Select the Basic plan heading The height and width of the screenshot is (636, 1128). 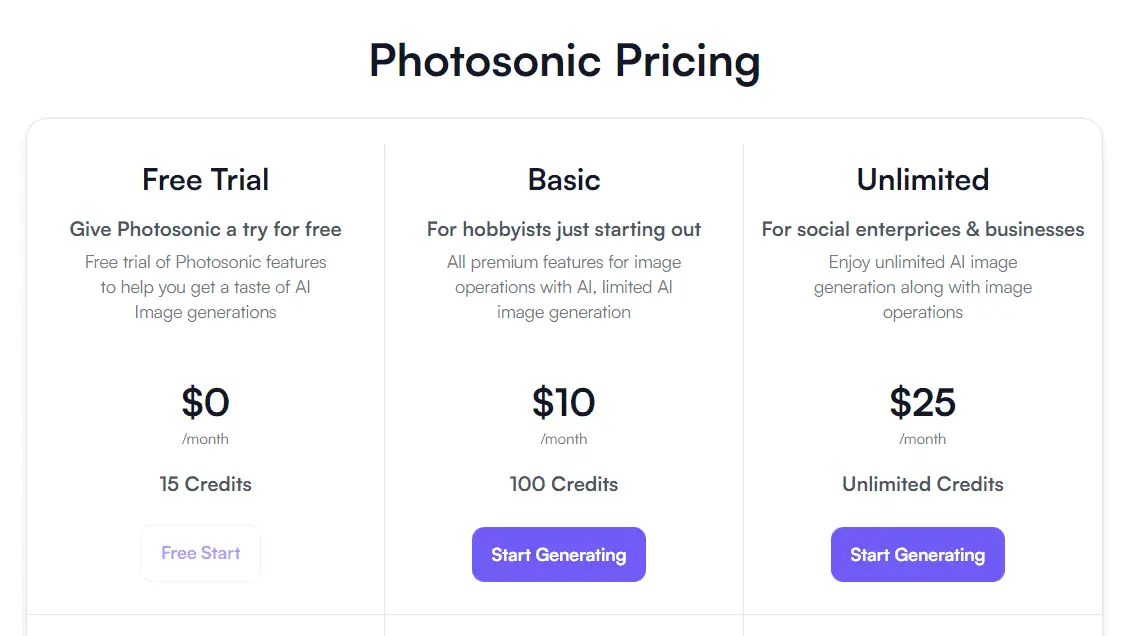[x=563, y=180]
